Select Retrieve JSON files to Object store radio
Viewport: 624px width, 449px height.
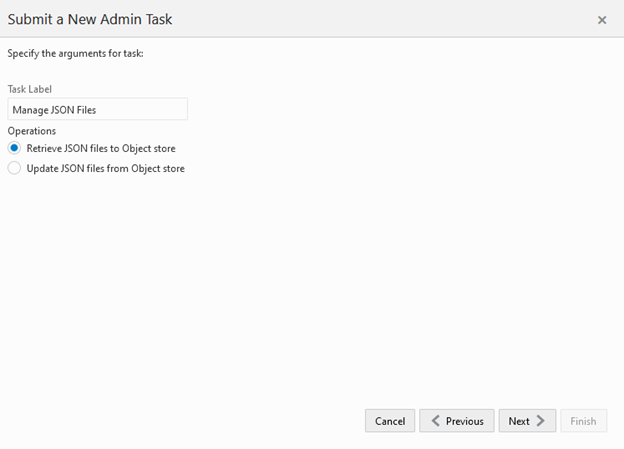(x=14, y=148)
